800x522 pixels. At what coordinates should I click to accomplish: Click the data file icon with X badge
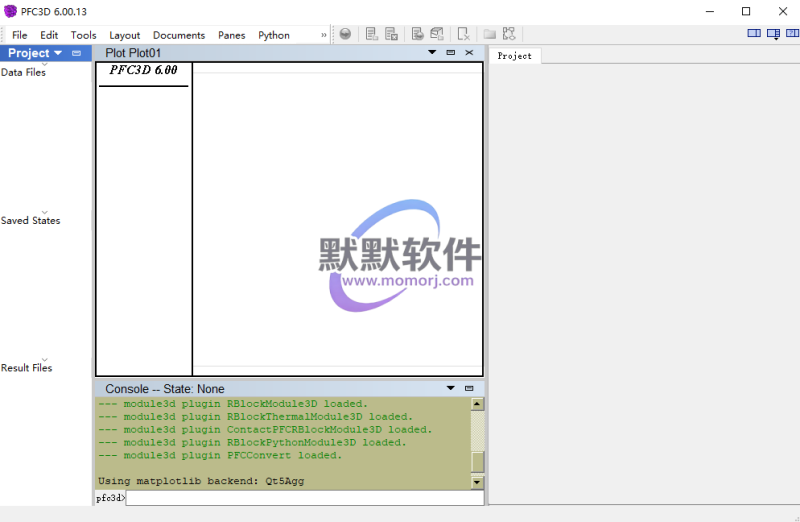click(x=391, y=34)
